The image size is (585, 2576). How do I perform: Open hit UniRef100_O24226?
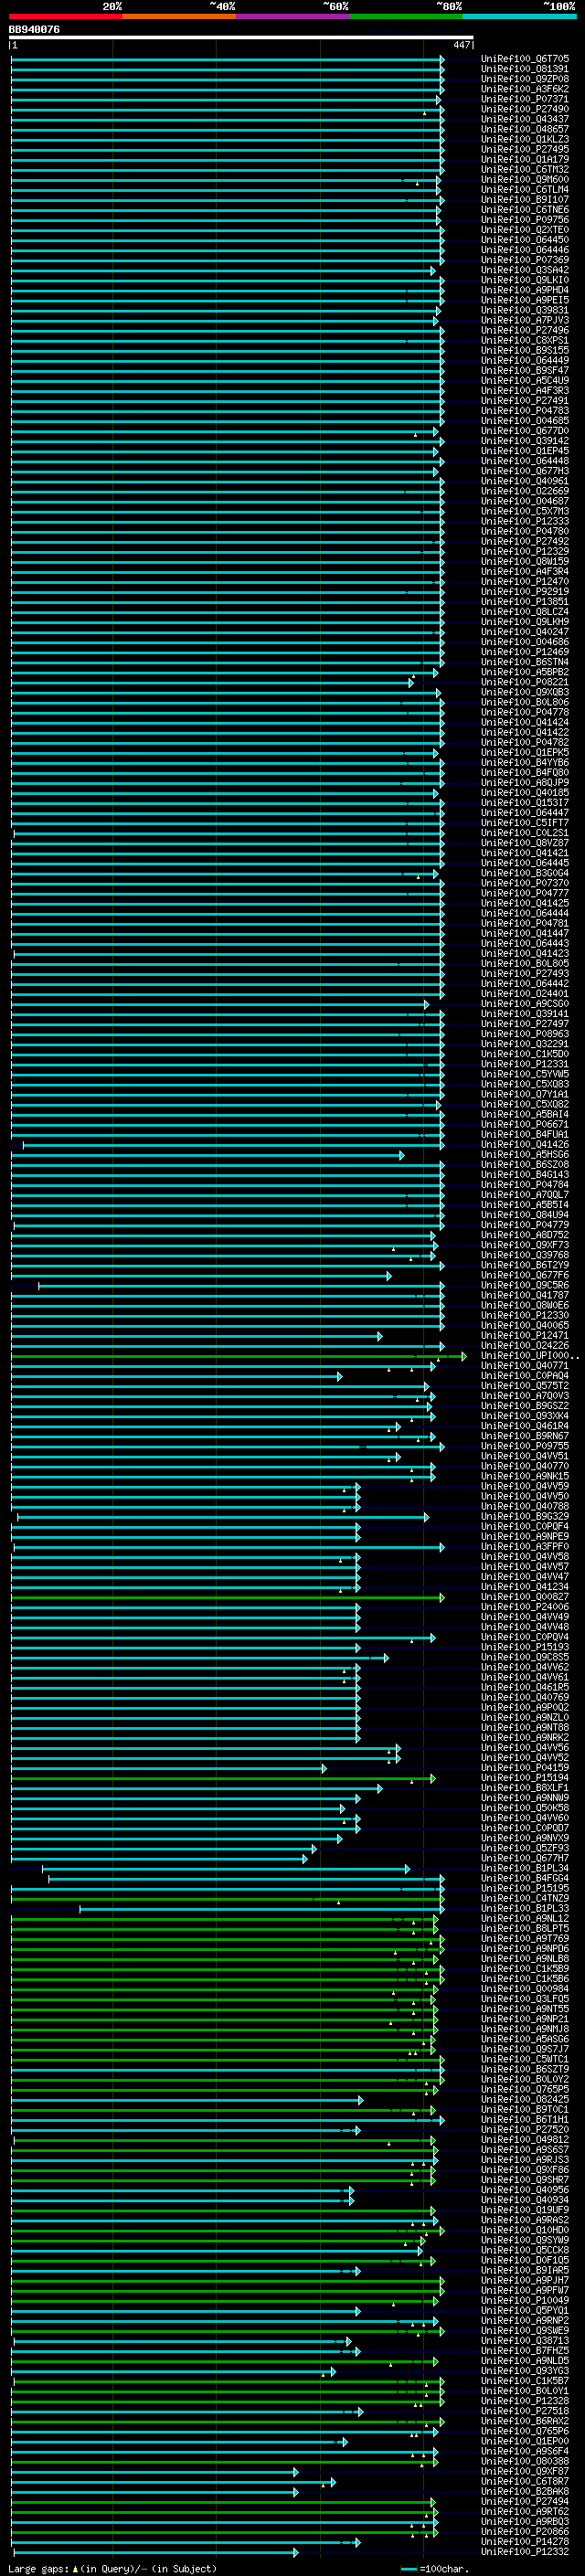[x=525, y=1346]
